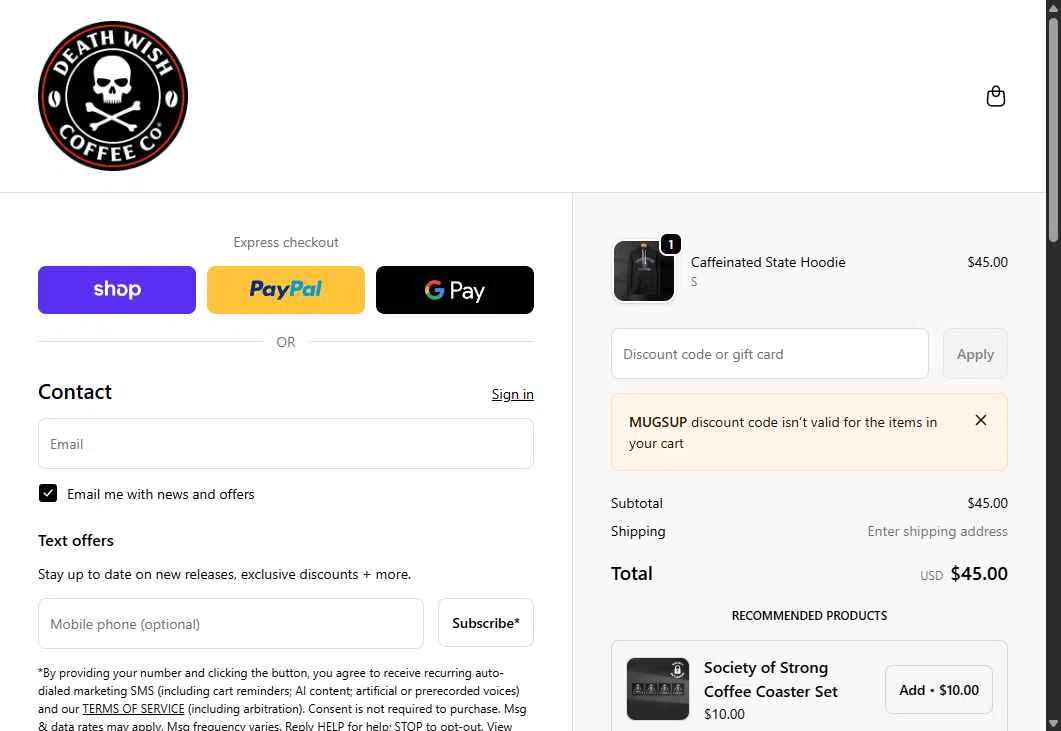Dismiss the MUGSUP discount error message
Screen dimensions: 1061x731
980,420
